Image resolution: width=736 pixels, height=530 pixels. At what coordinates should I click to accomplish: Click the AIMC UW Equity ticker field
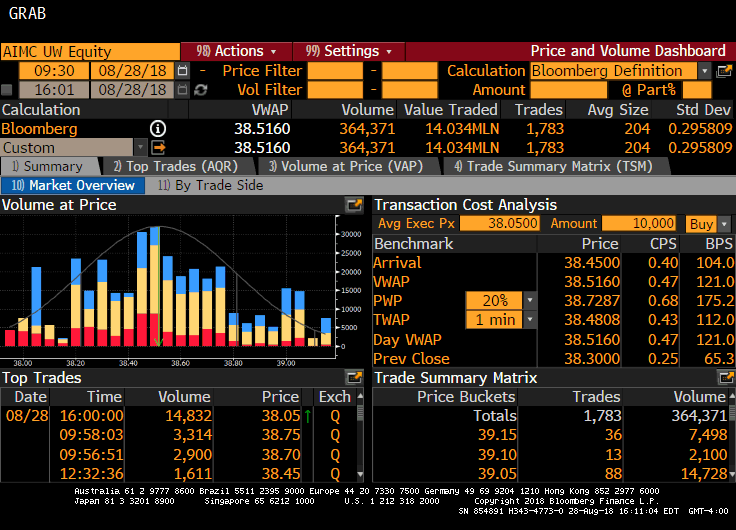[90, 51]
